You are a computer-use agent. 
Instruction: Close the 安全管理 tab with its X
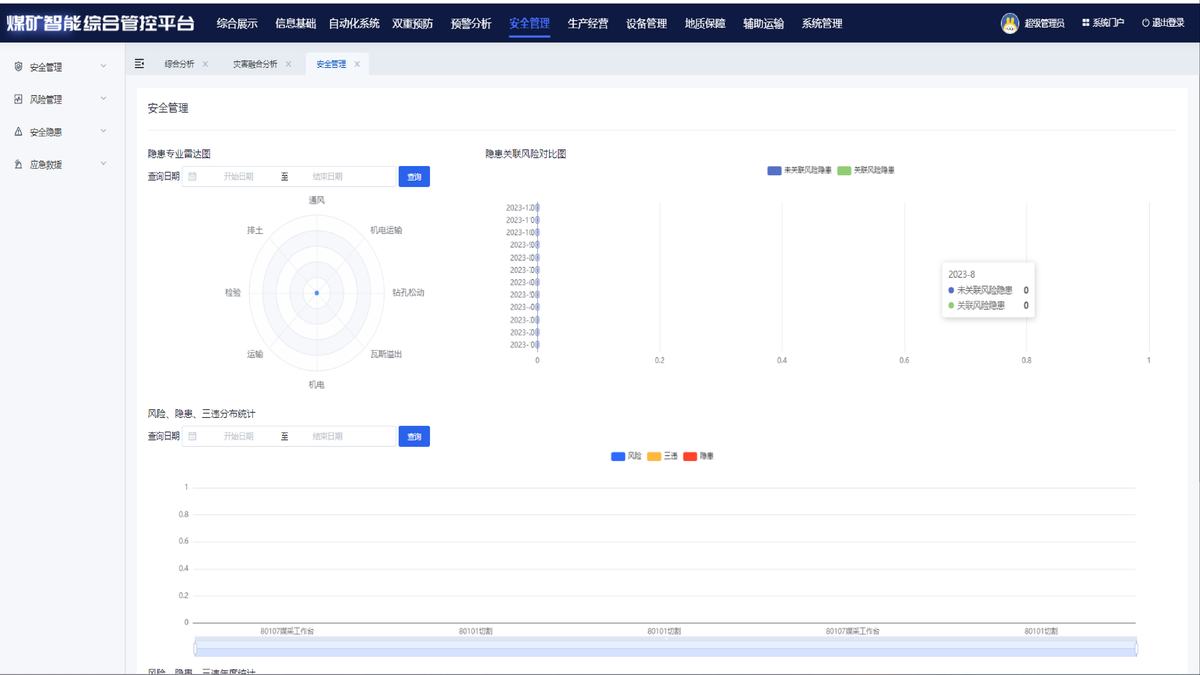(x=356, y=64)
